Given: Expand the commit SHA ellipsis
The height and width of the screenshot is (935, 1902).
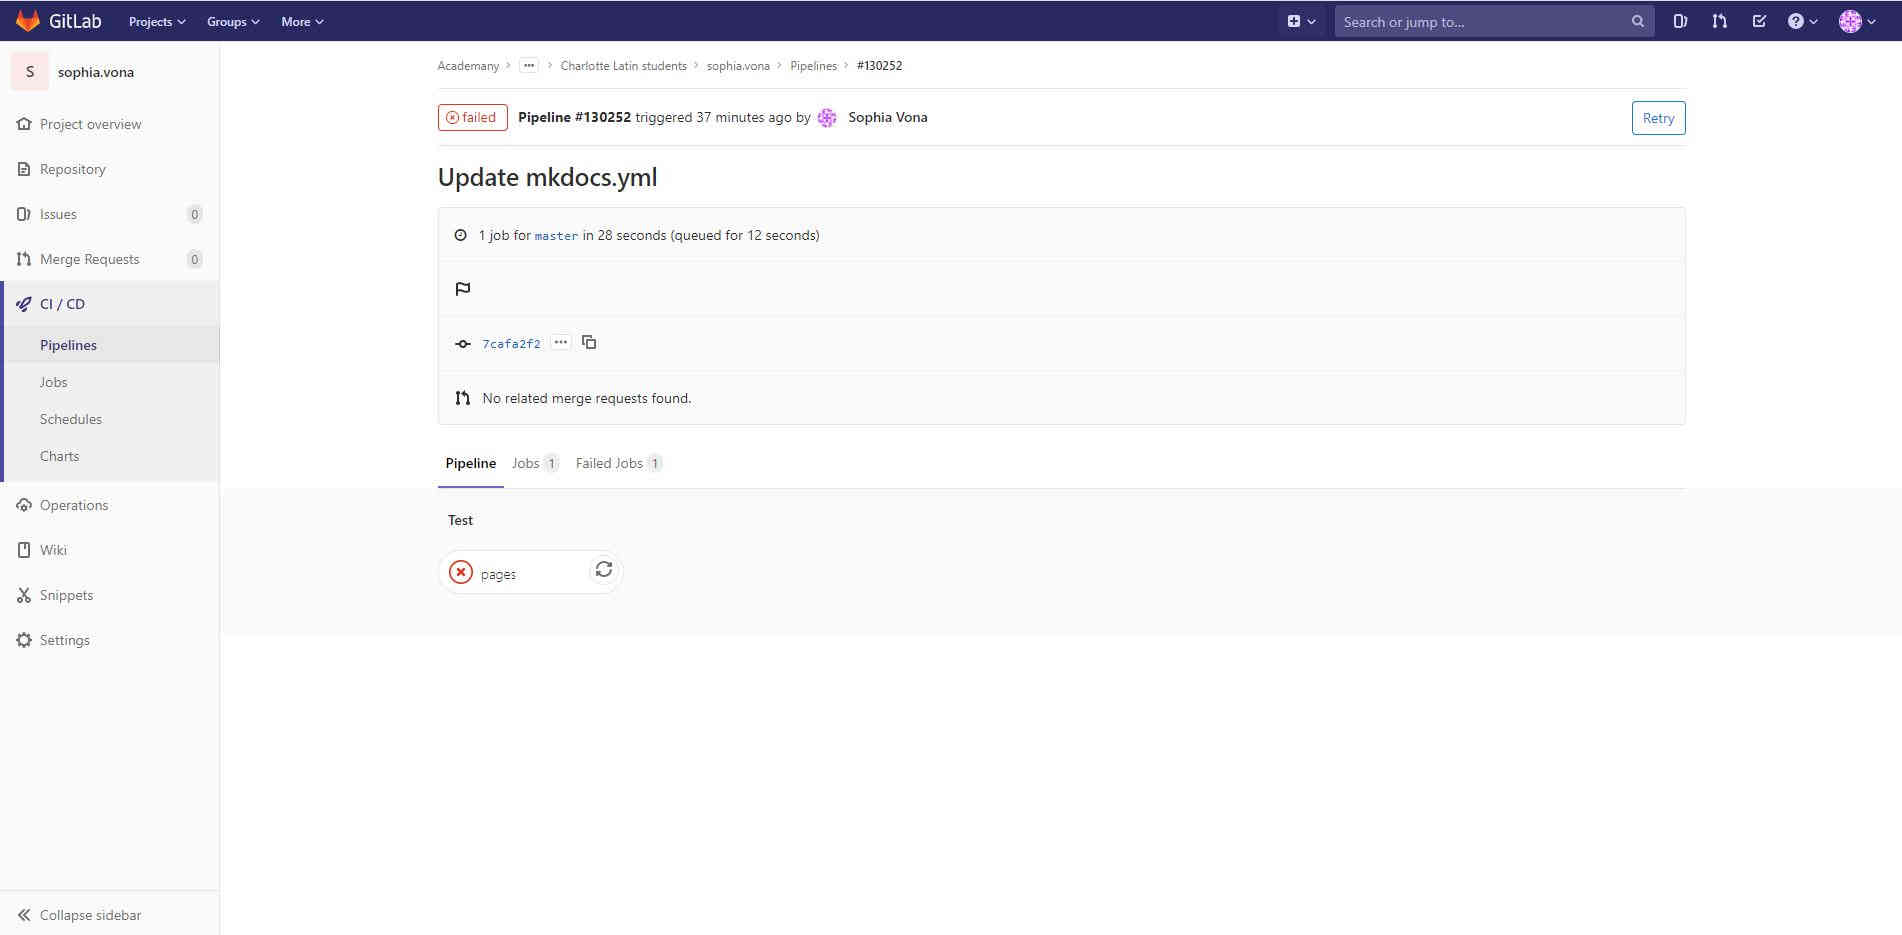Looking at the screenshot, I should pos(561,343).
